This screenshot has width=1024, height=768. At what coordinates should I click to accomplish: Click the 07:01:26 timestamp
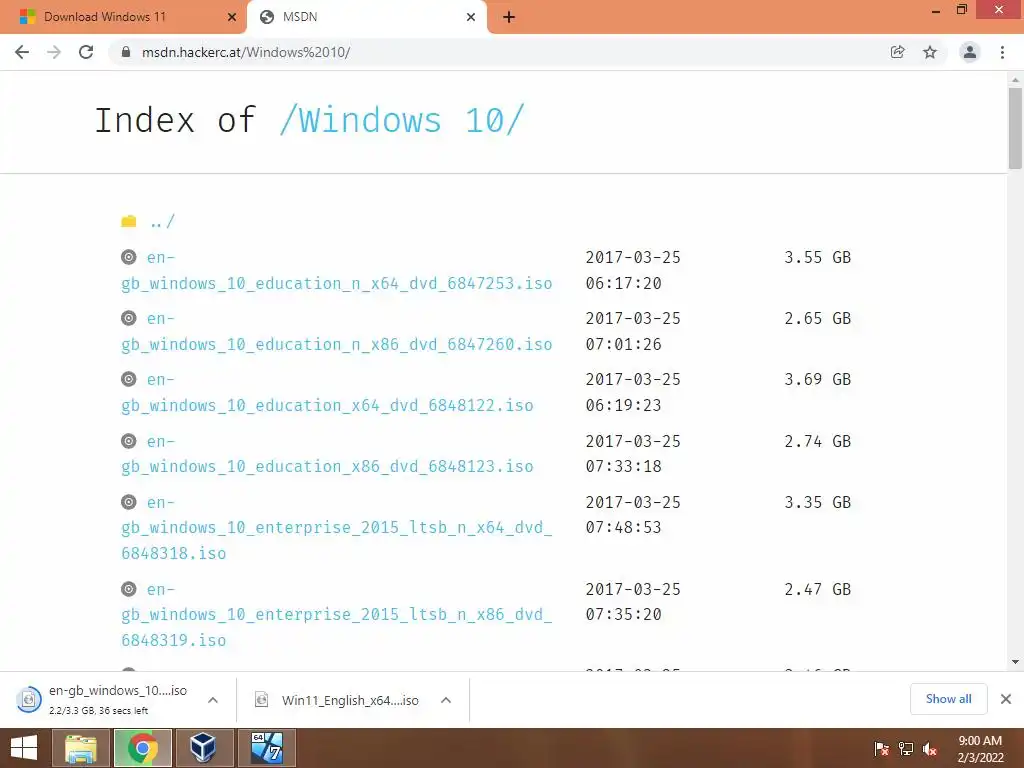[x=623, y=344]
